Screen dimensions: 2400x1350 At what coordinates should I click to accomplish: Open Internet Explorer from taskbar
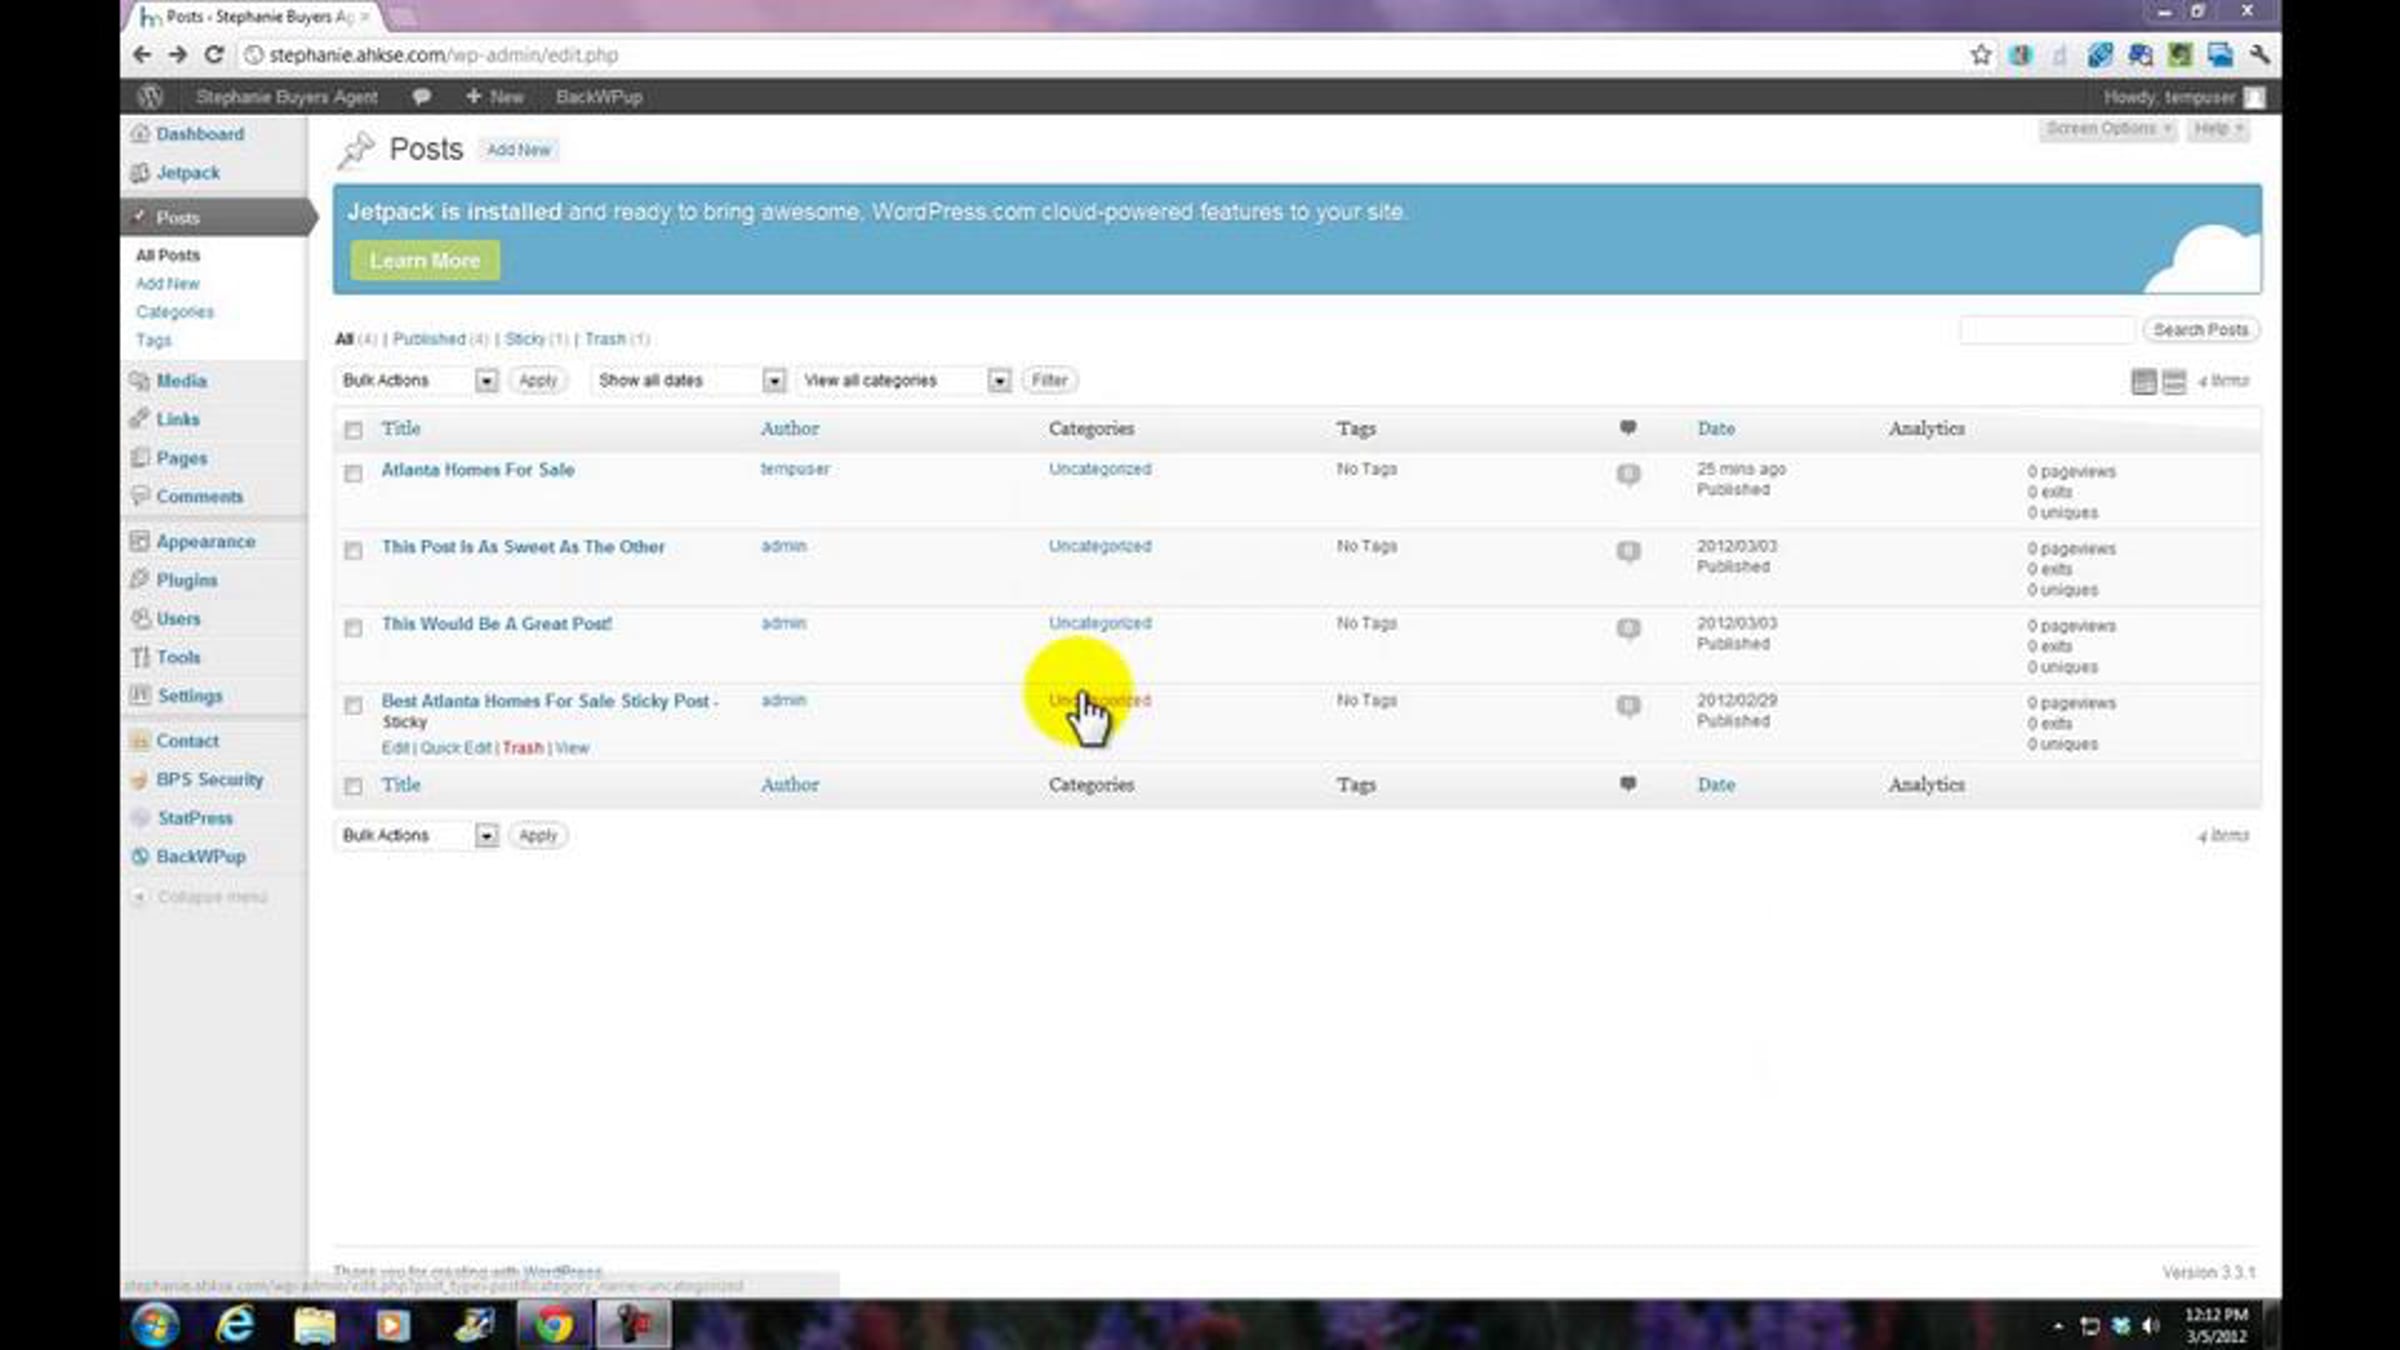tap(236, 1325)
